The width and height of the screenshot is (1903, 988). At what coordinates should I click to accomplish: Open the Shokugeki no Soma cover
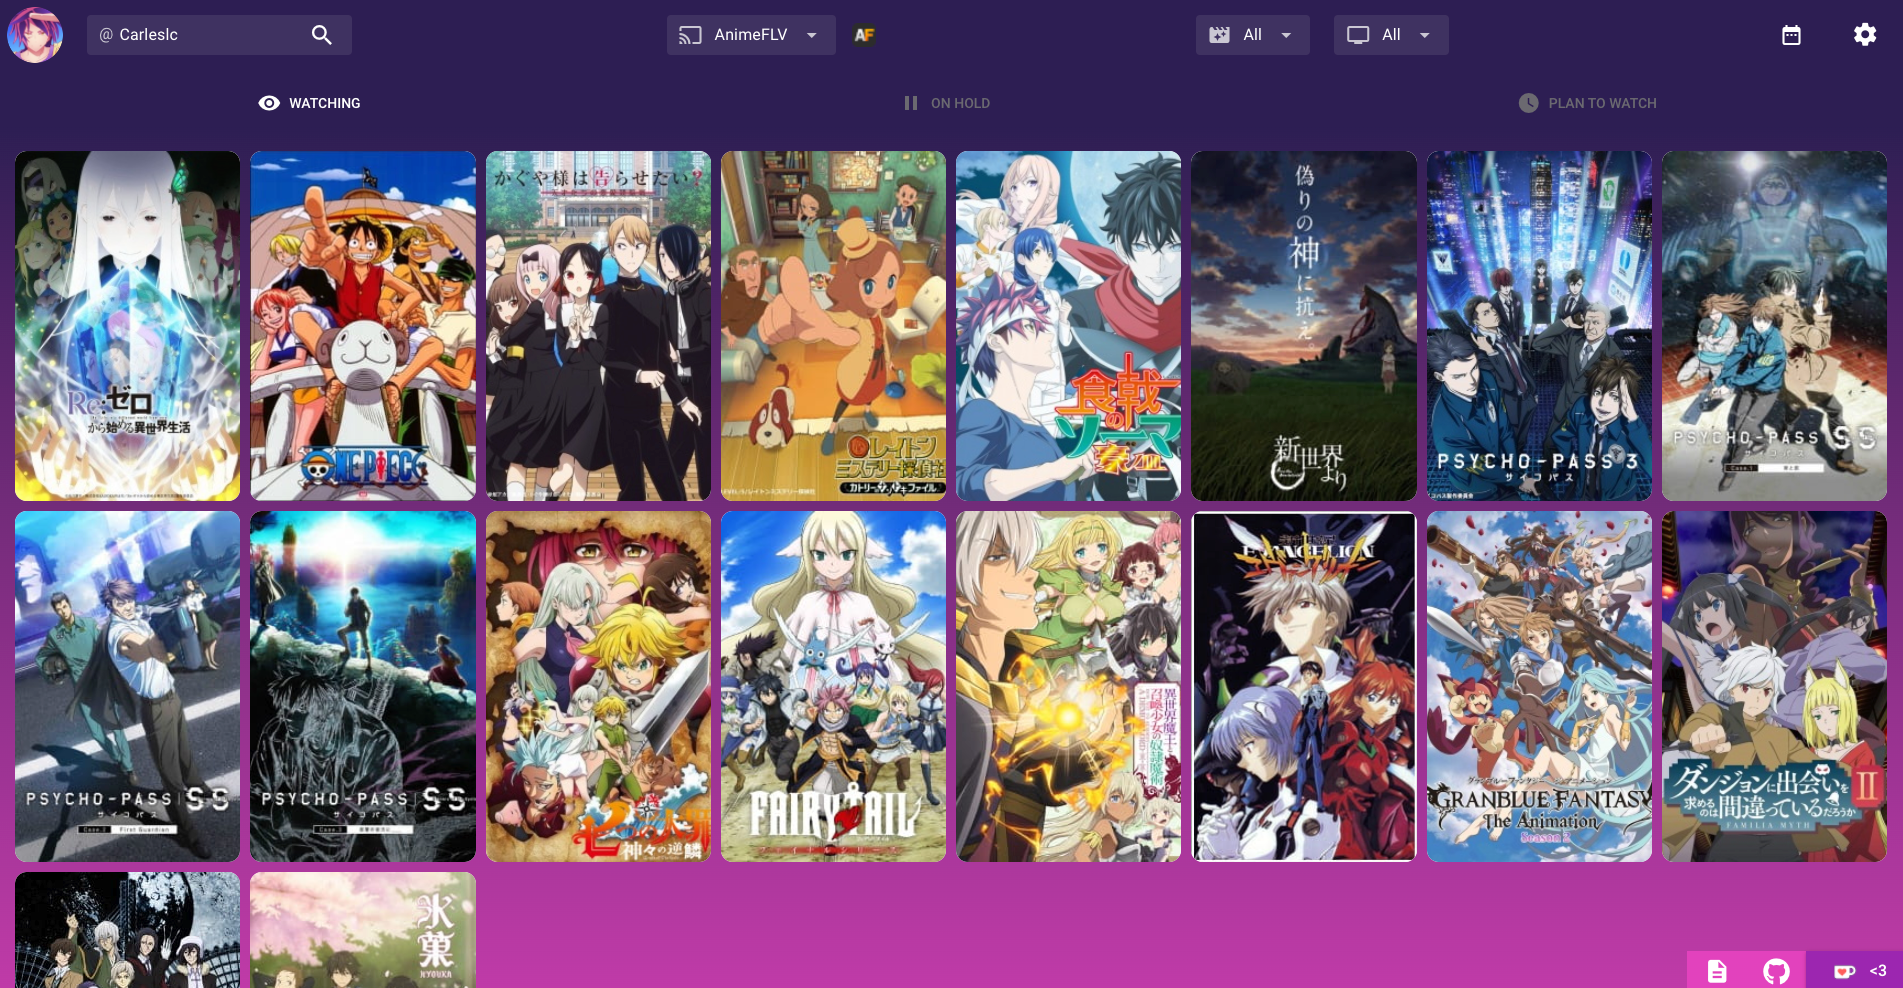tap(1068, 326)
